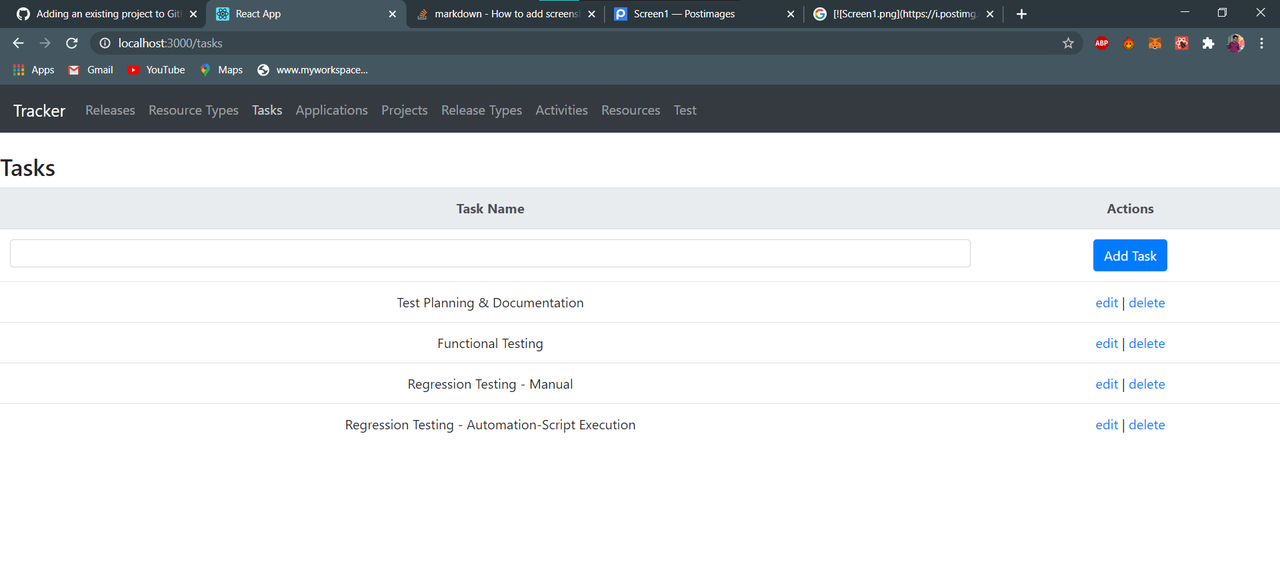
Task: Close the Google search Screen1.png tab
Action: click(x=990, y=14)
